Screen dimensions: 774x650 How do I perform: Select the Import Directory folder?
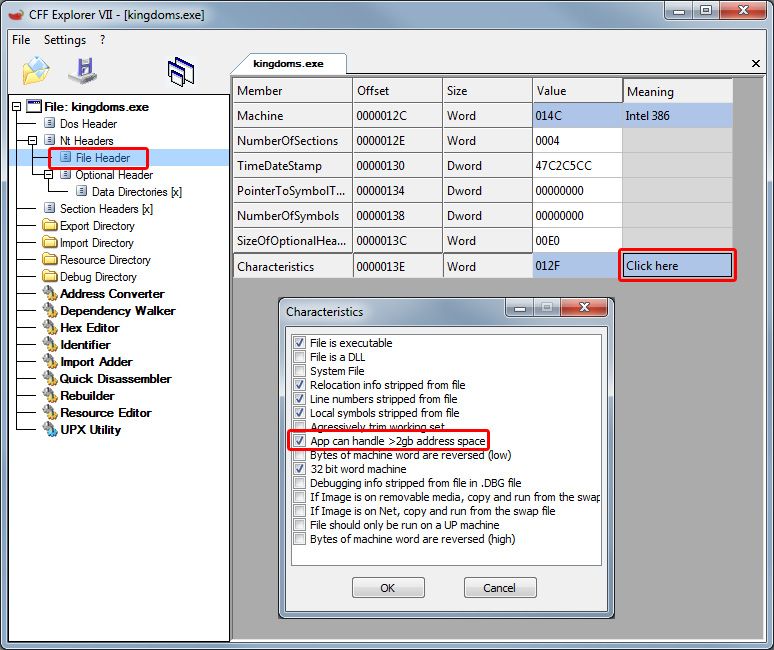tap(96, 243)
